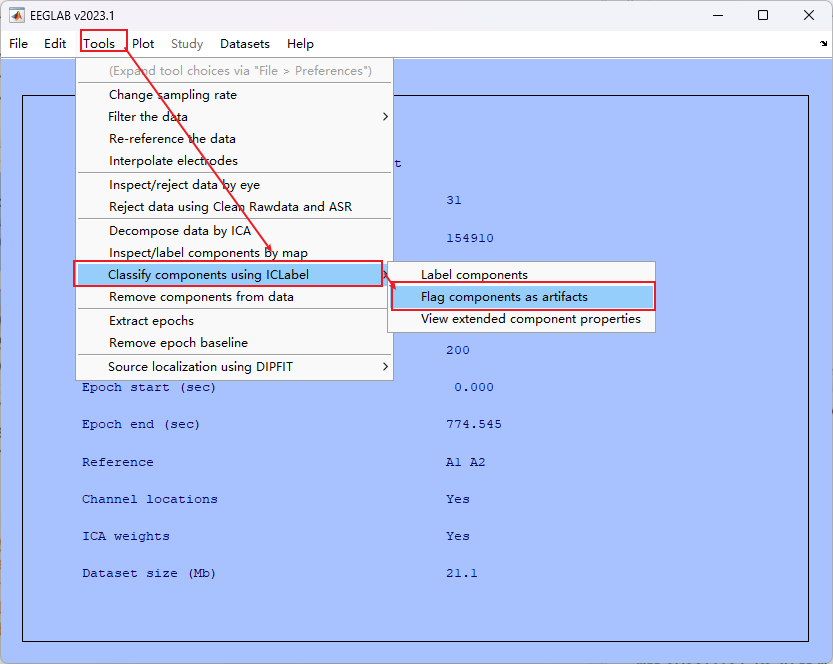
Task: Click the Epoch start value 0.000
Action: [x=473, y=387]
